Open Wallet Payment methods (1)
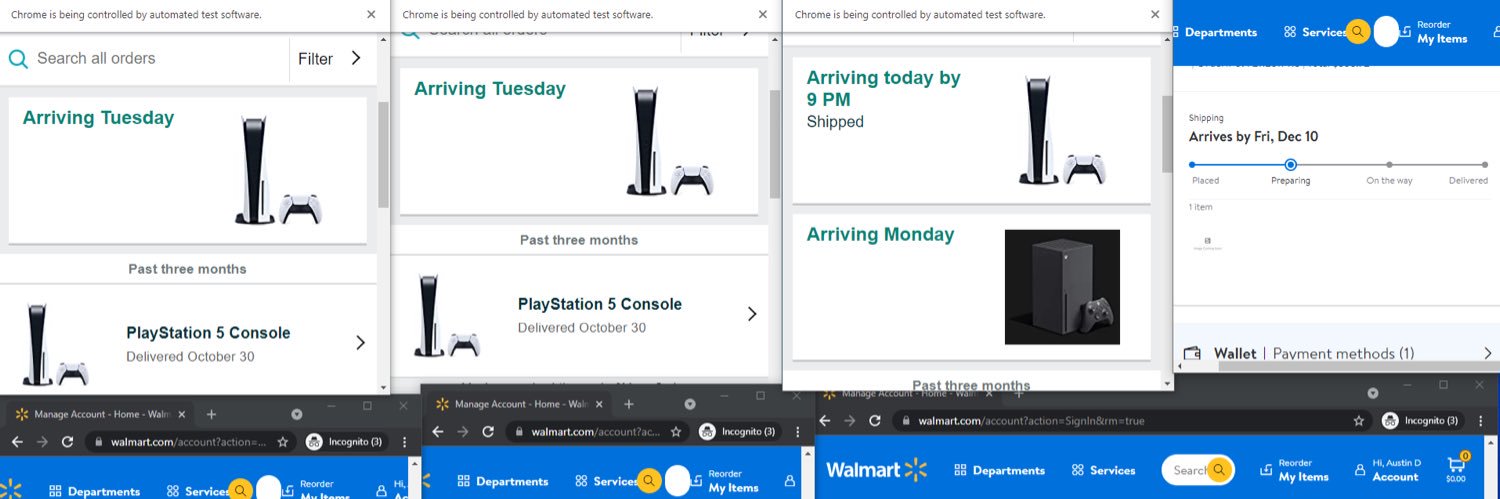This screenshot has height=499, width=1500. pyautogui.click(x=1336, y=353)
